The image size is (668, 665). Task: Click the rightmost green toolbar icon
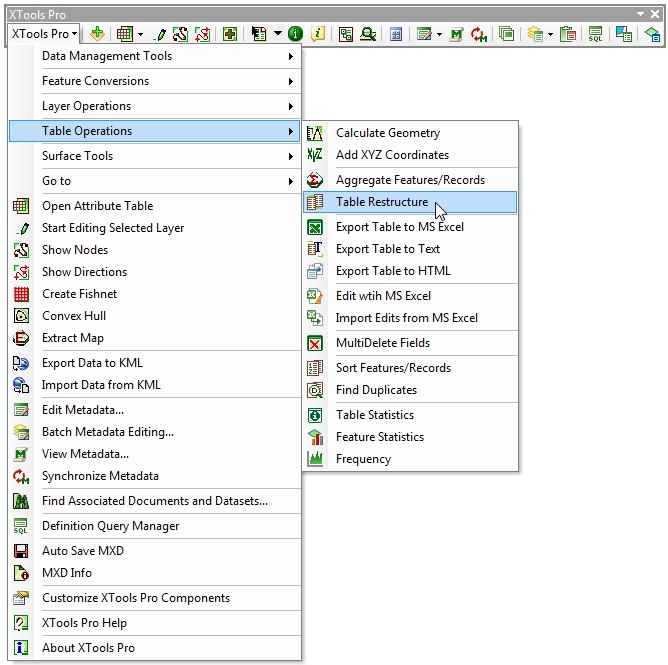pos(652,34)
